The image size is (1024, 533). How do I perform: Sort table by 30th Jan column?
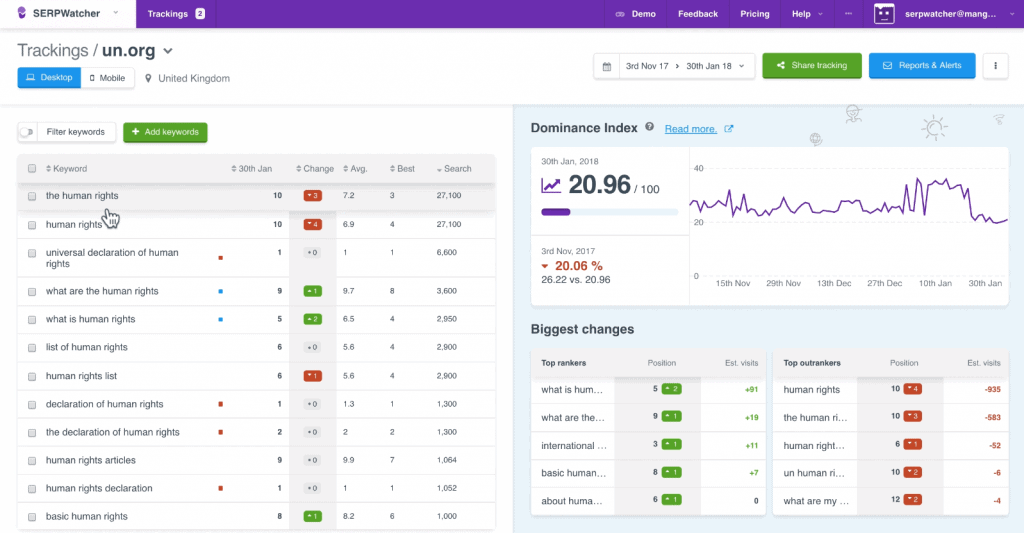tap(251, 169)
